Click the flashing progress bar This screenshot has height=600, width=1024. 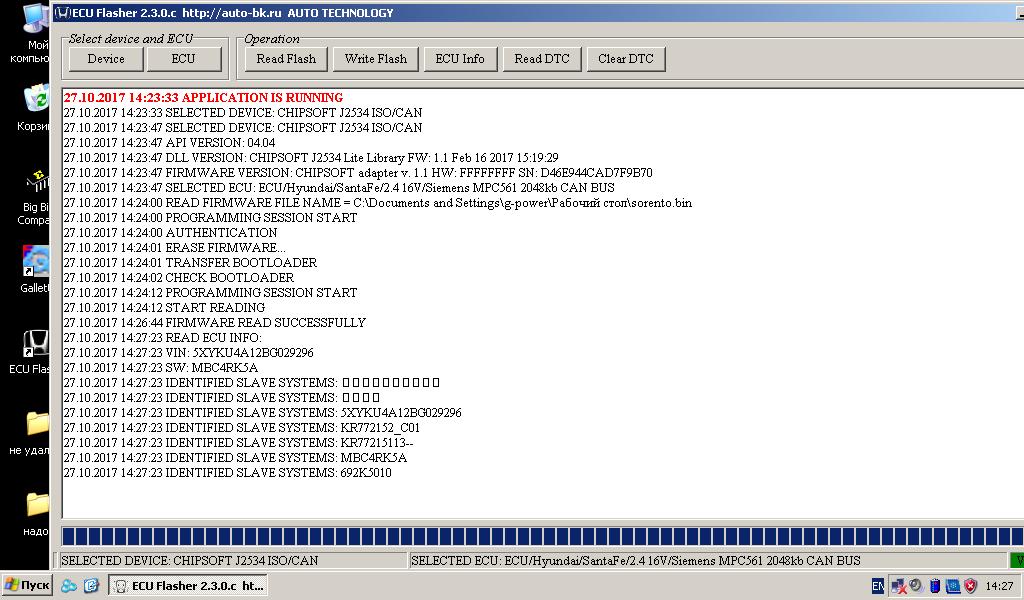(x=543, y=537)
